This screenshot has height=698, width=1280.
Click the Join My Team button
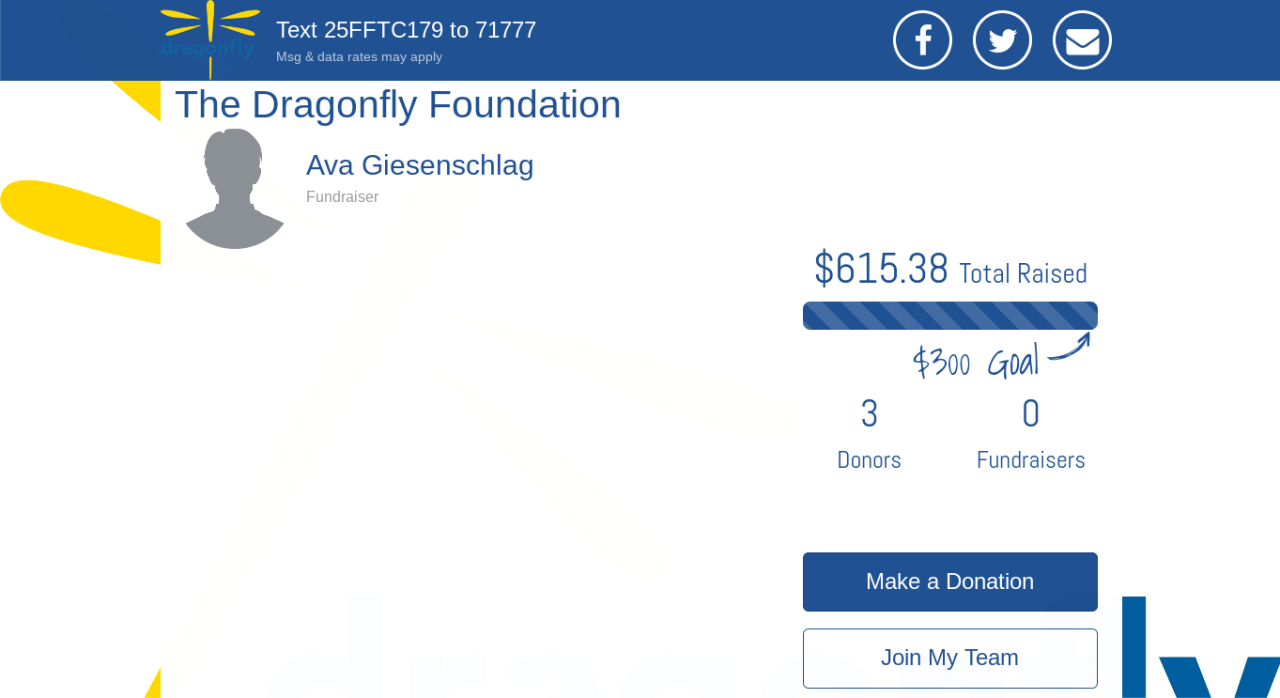(x=949, y=658)
